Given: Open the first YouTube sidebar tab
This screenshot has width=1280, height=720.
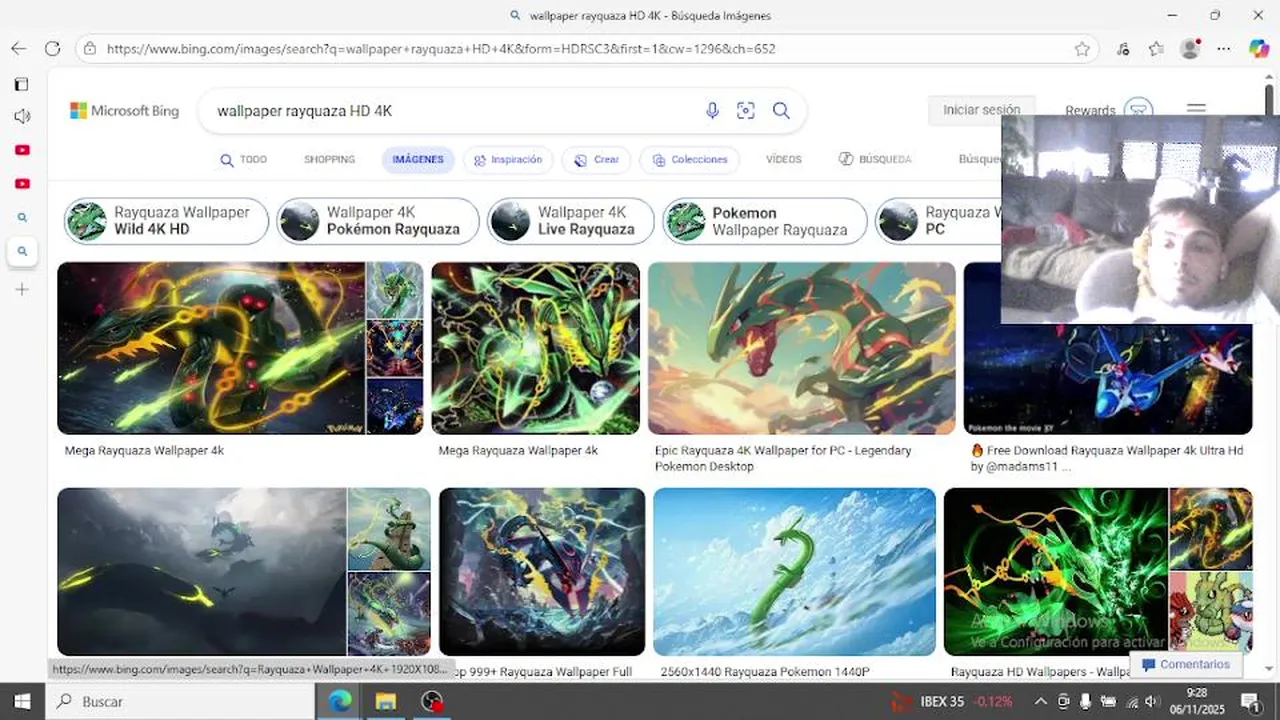Looking at the screenshot, I should point(22,150).
